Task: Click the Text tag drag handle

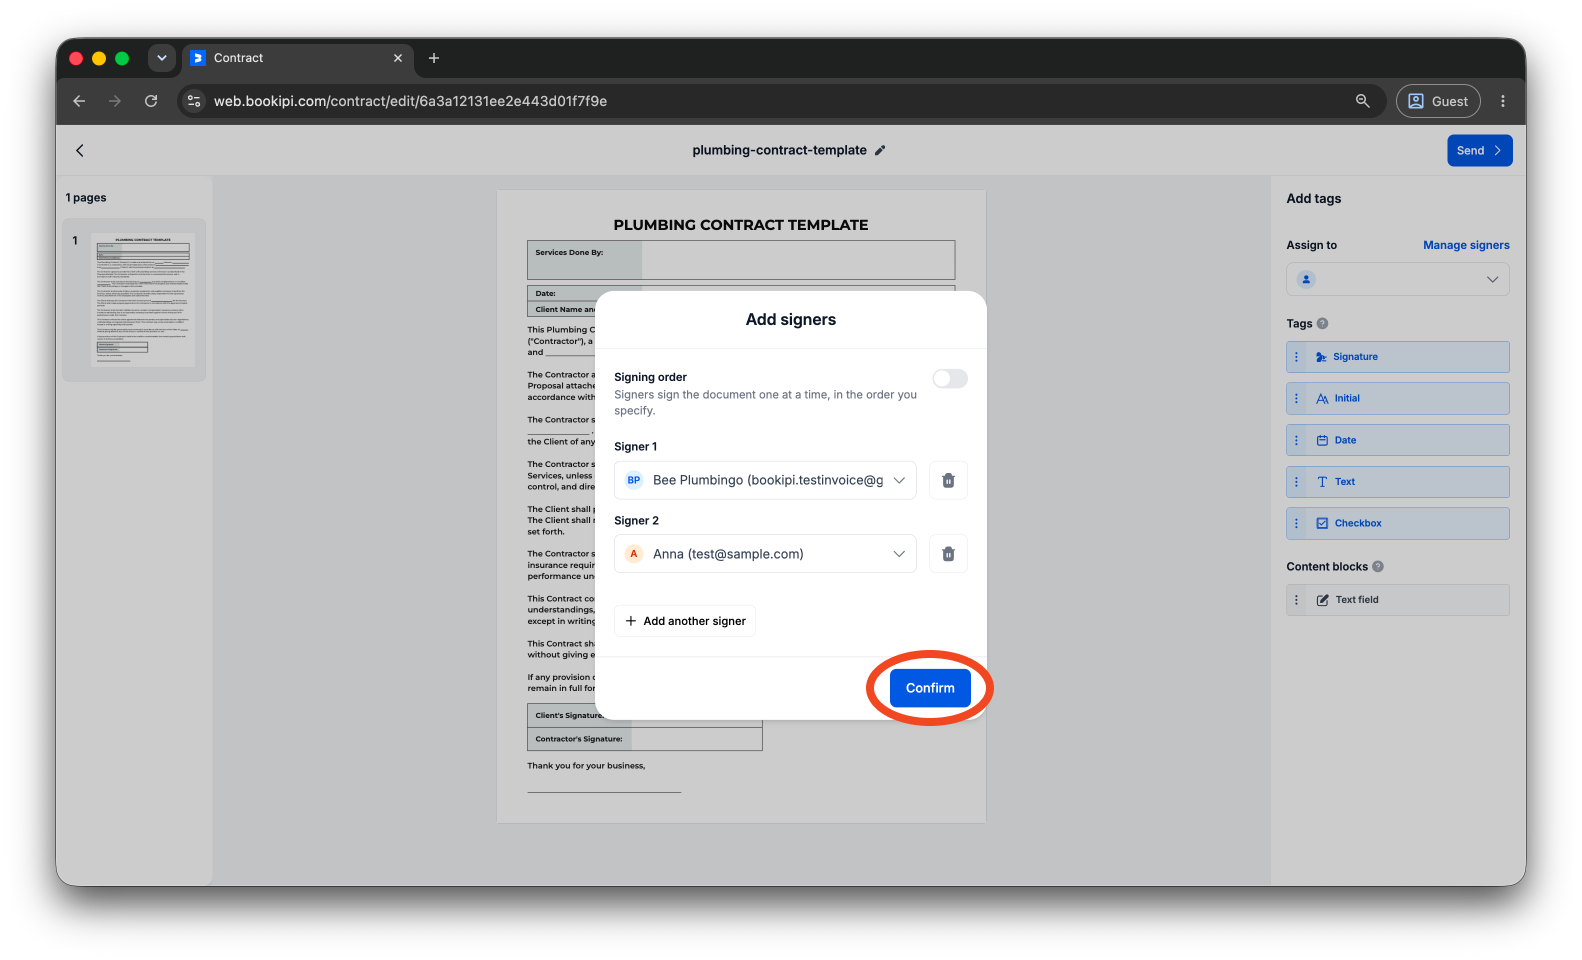Action: tap(1297, 482)
